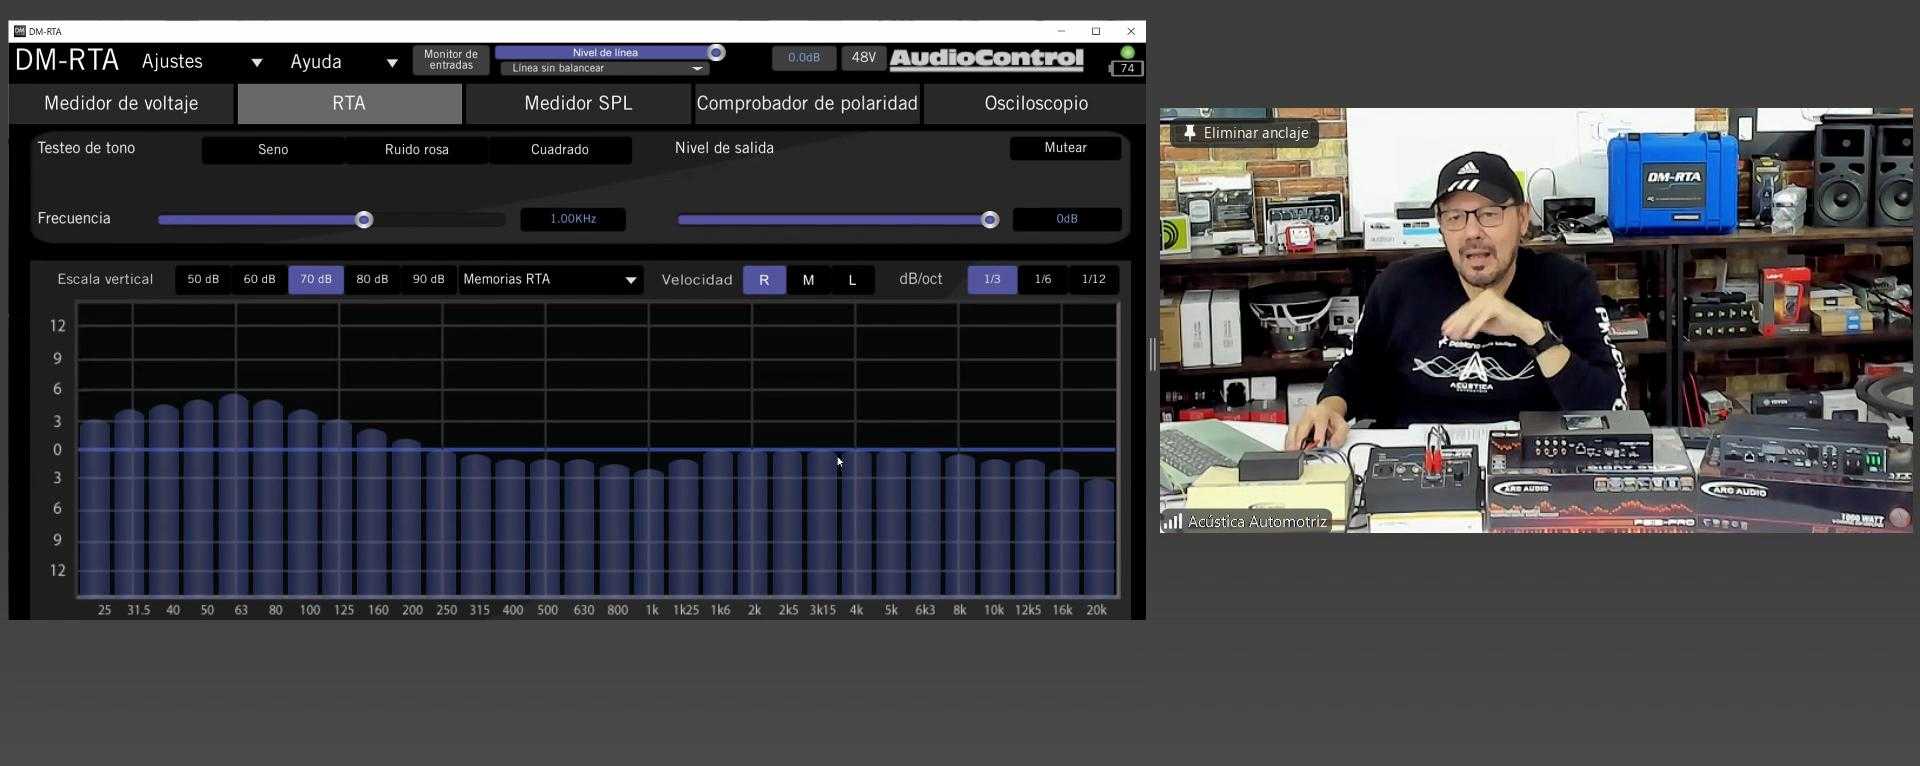Click the AudioControl logo
The height and width of the screenshot is (766, 1920).
986,59
